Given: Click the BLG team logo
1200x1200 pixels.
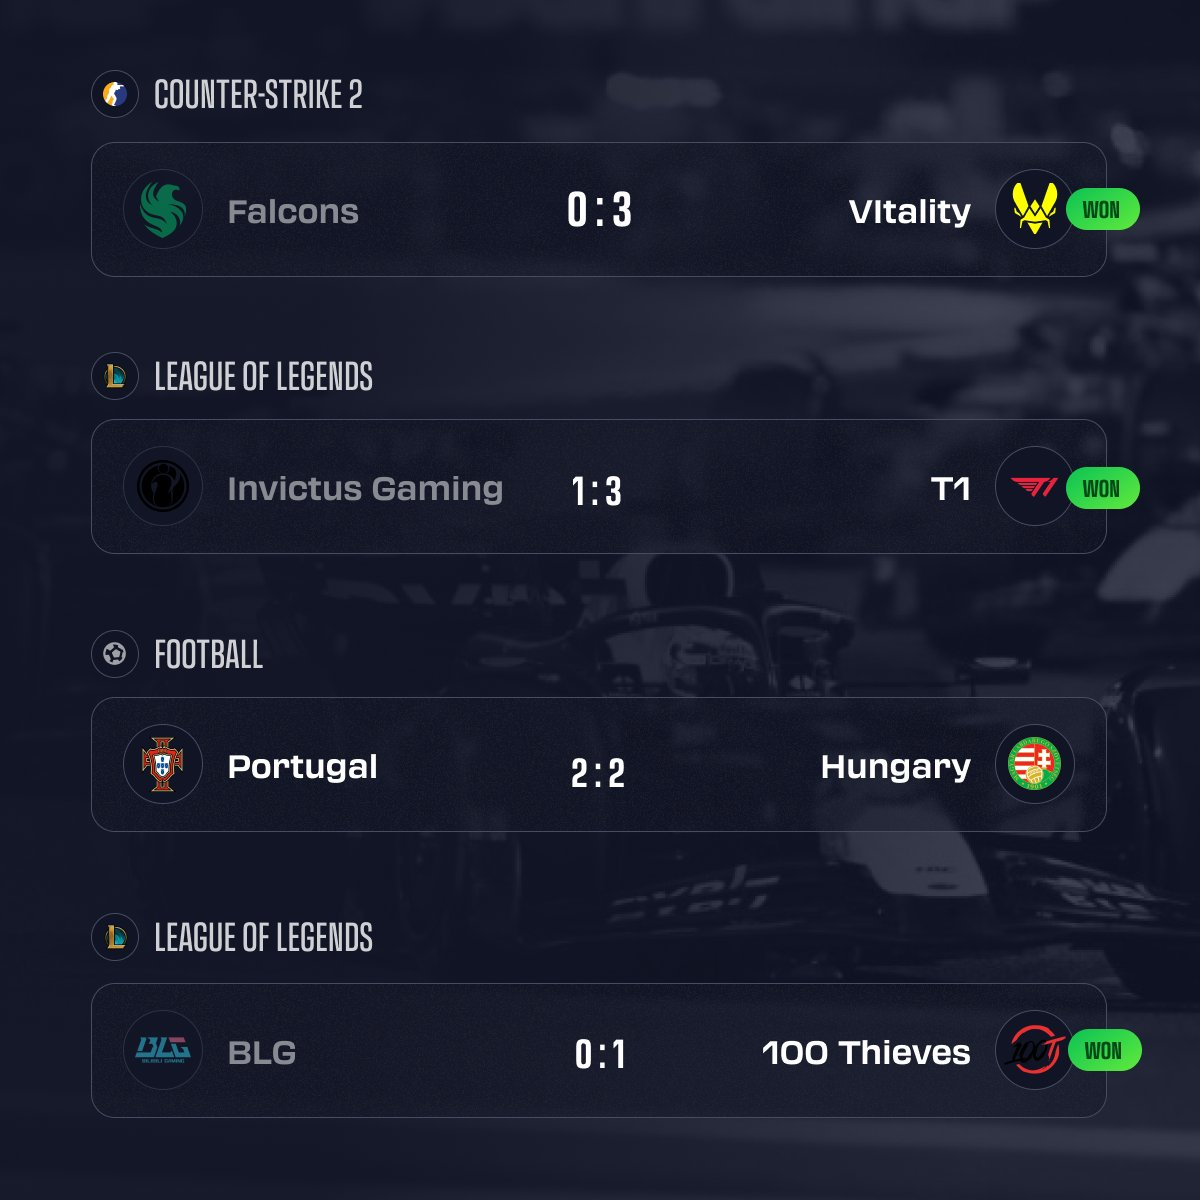Looking at the screenshot, I should click(162, 1050).
